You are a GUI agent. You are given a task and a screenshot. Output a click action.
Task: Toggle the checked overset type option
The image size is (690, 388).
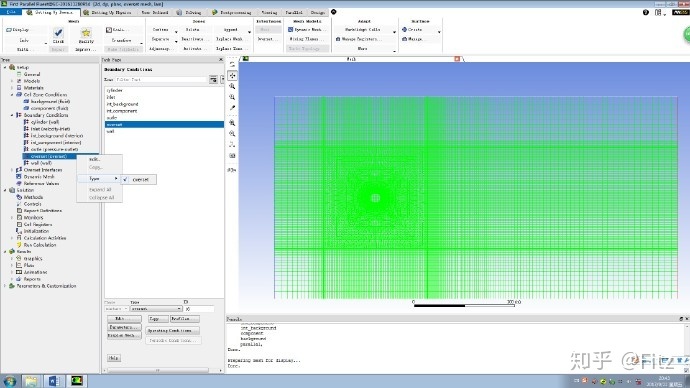point(138,179)
